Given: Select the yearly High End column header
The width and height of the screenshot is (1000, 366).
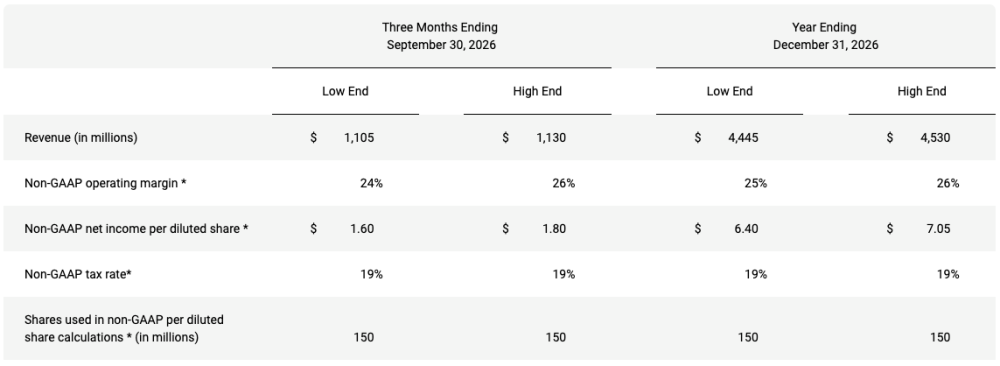Looking at the screenshot, I should point(922,92).
